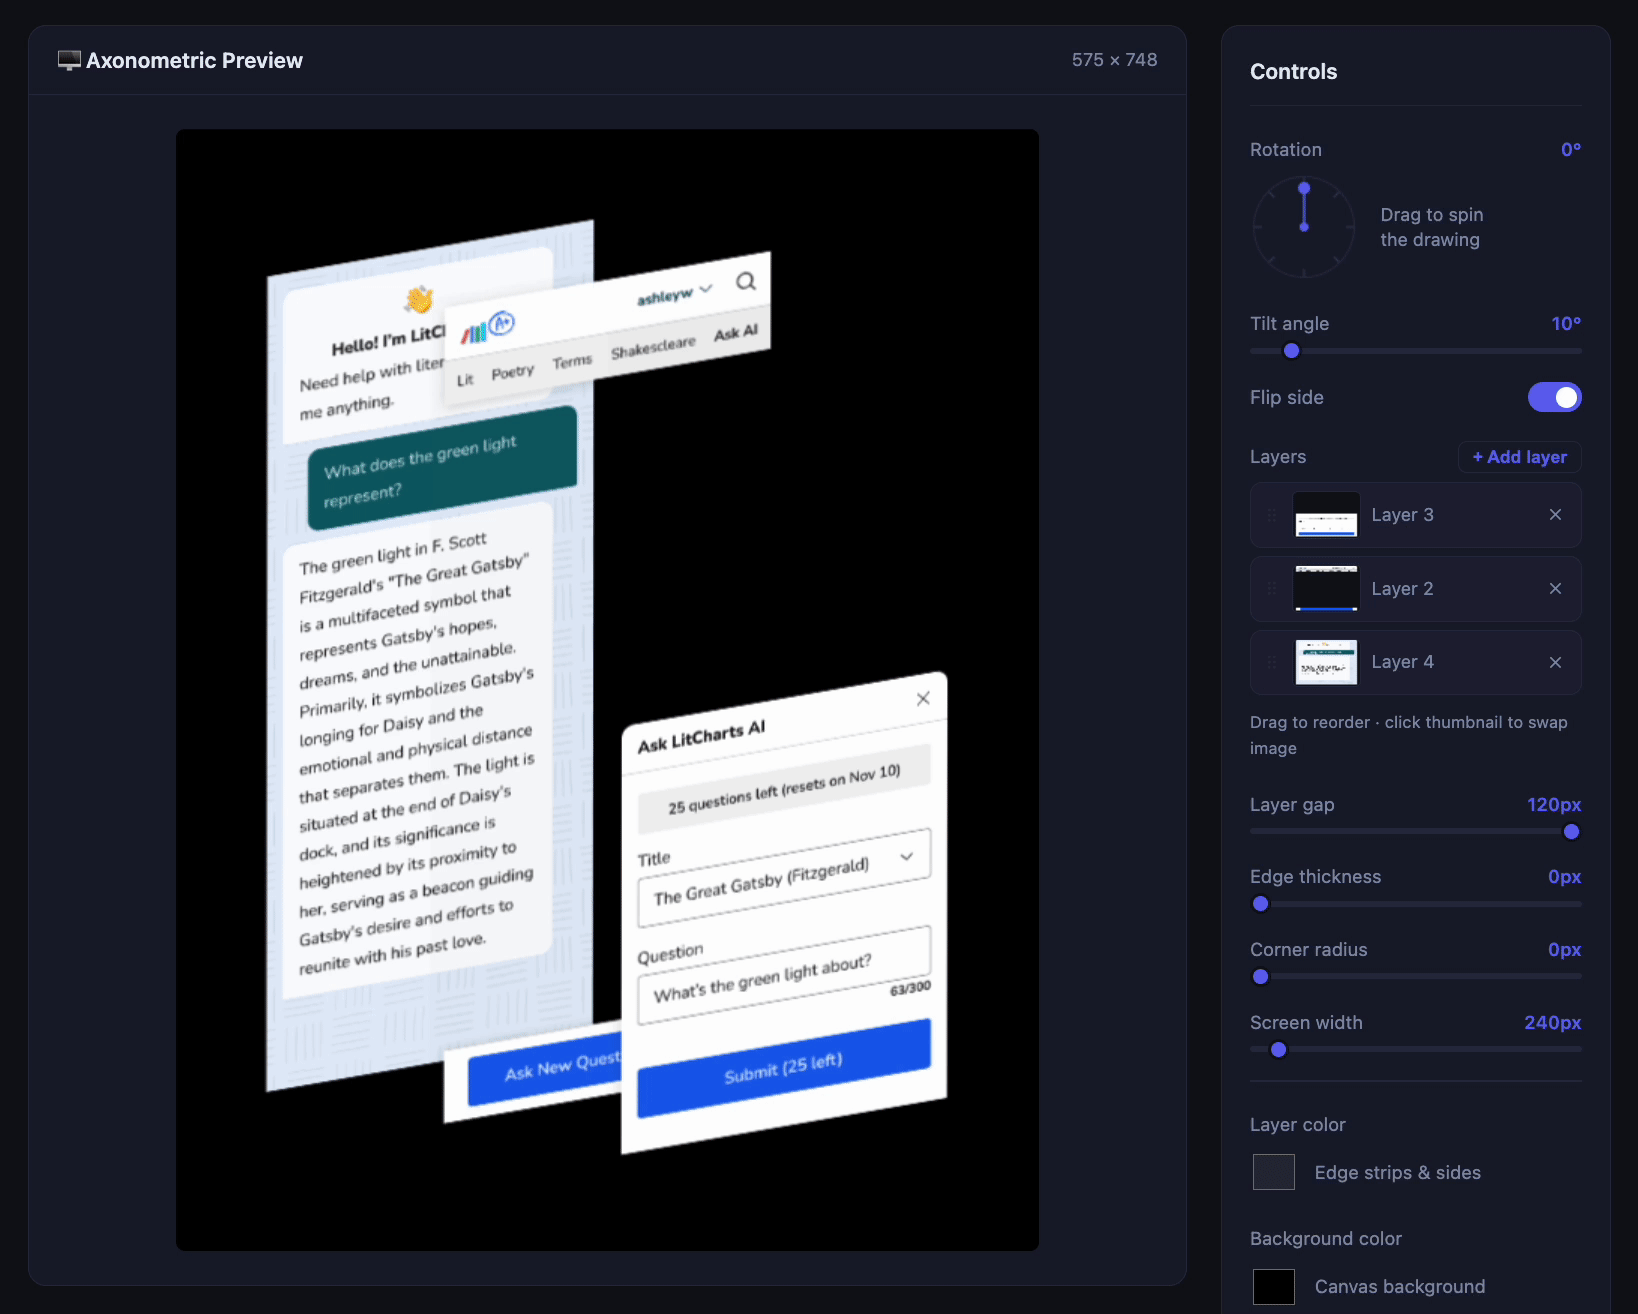Click the Layer gap slider
Screen dimensions: 1638x1314
pos(1416,832)
